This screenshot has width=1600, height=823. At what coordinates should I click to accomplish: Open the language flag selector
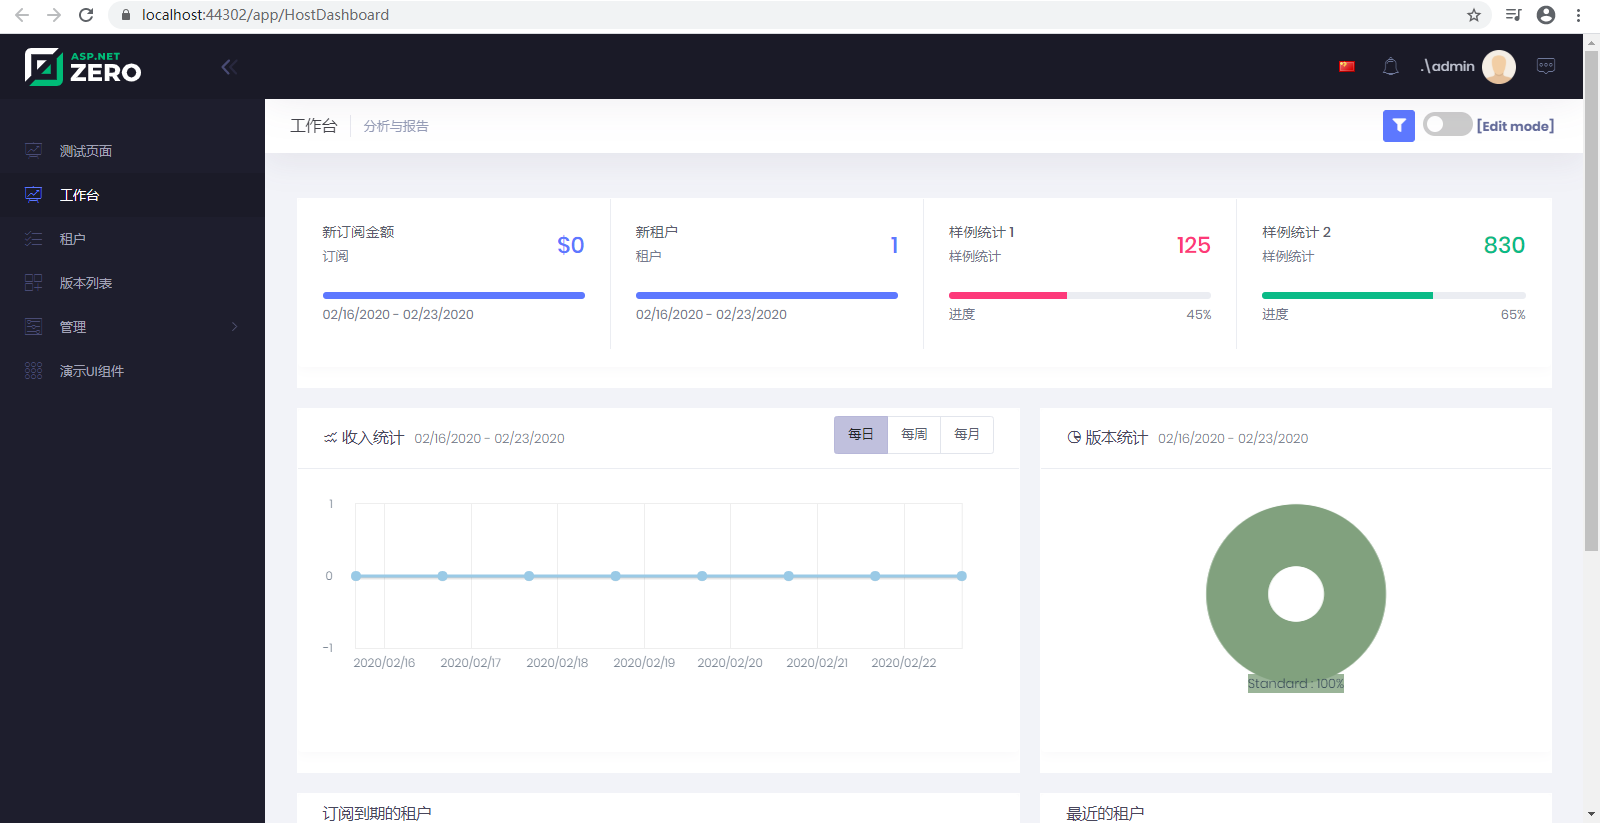(x=1347, y=66)
